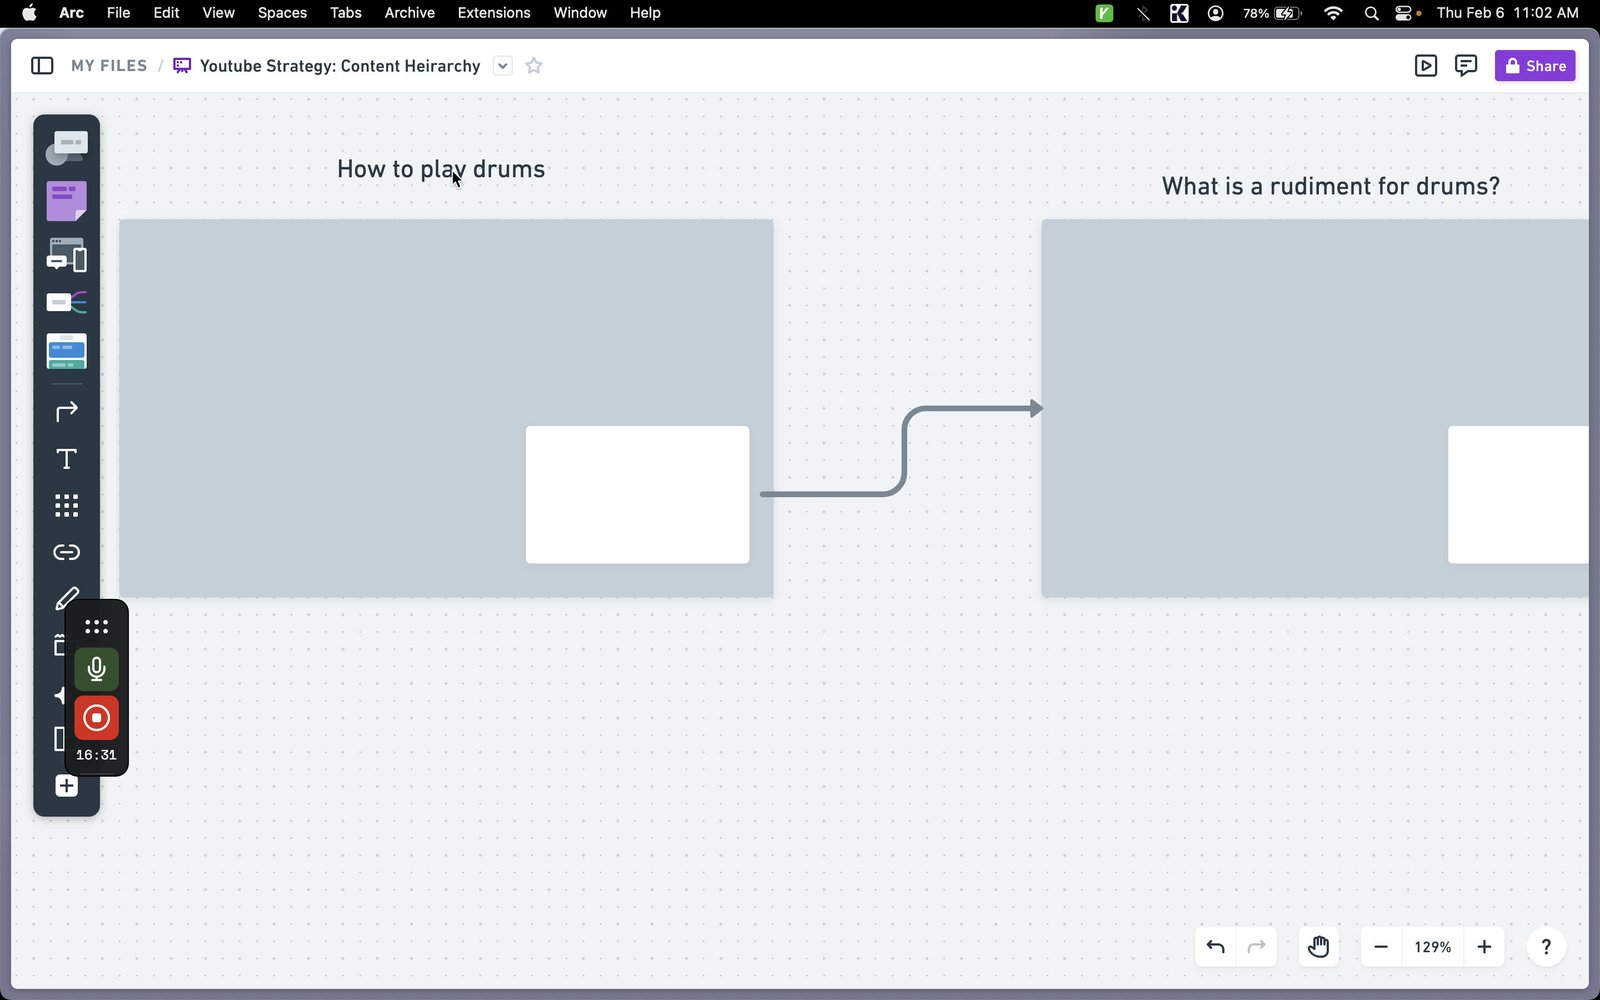
Task: Undo the last canvas action
Action: coord(1216,947)
